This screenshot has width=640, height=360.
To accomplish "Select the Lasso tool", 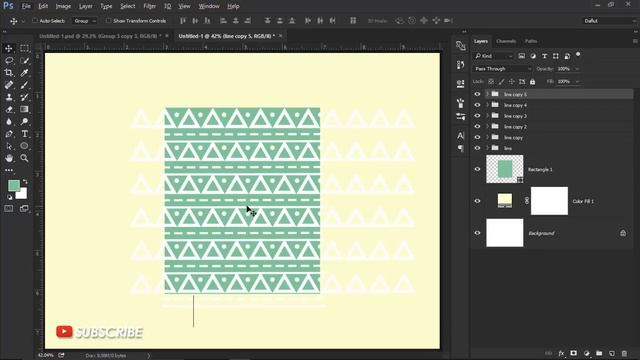I will pyautogui.click(x=9, y=60).
